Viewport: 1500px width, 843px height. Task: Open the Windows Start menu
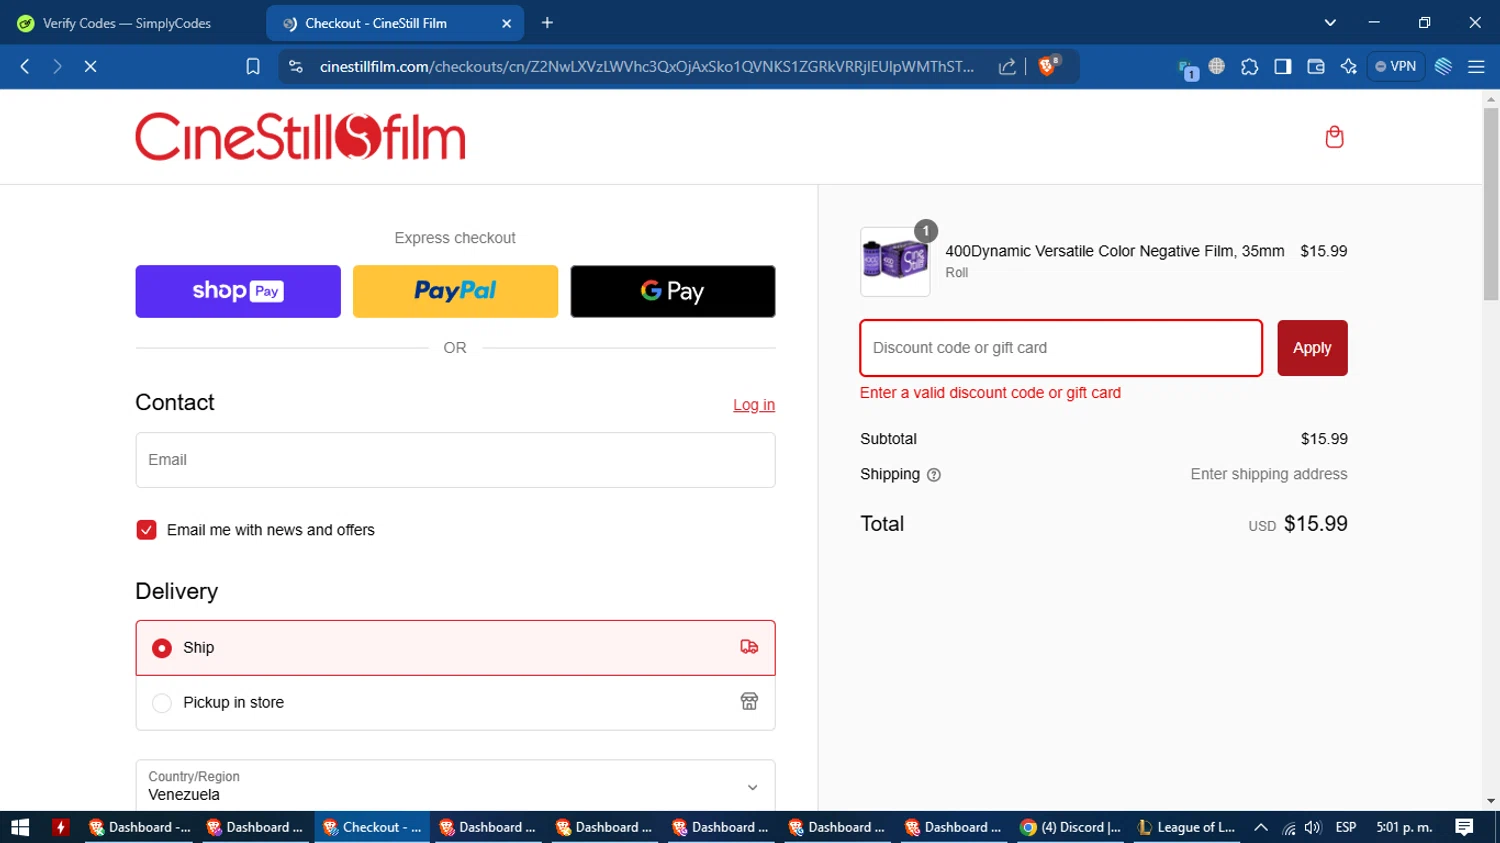[x=20, y=827]
